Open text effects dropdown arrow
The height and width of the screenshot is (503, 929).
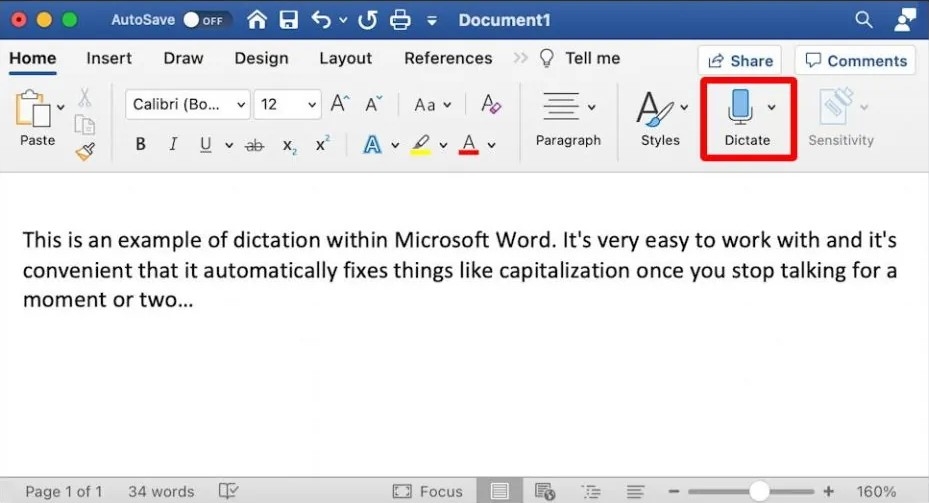tap(395, 145)
